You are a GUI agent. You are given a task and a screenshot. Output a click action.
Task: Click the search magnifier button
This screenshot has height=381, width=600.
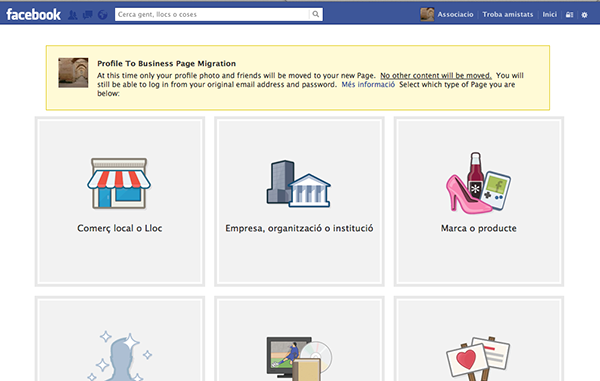[x=316, y=14]
